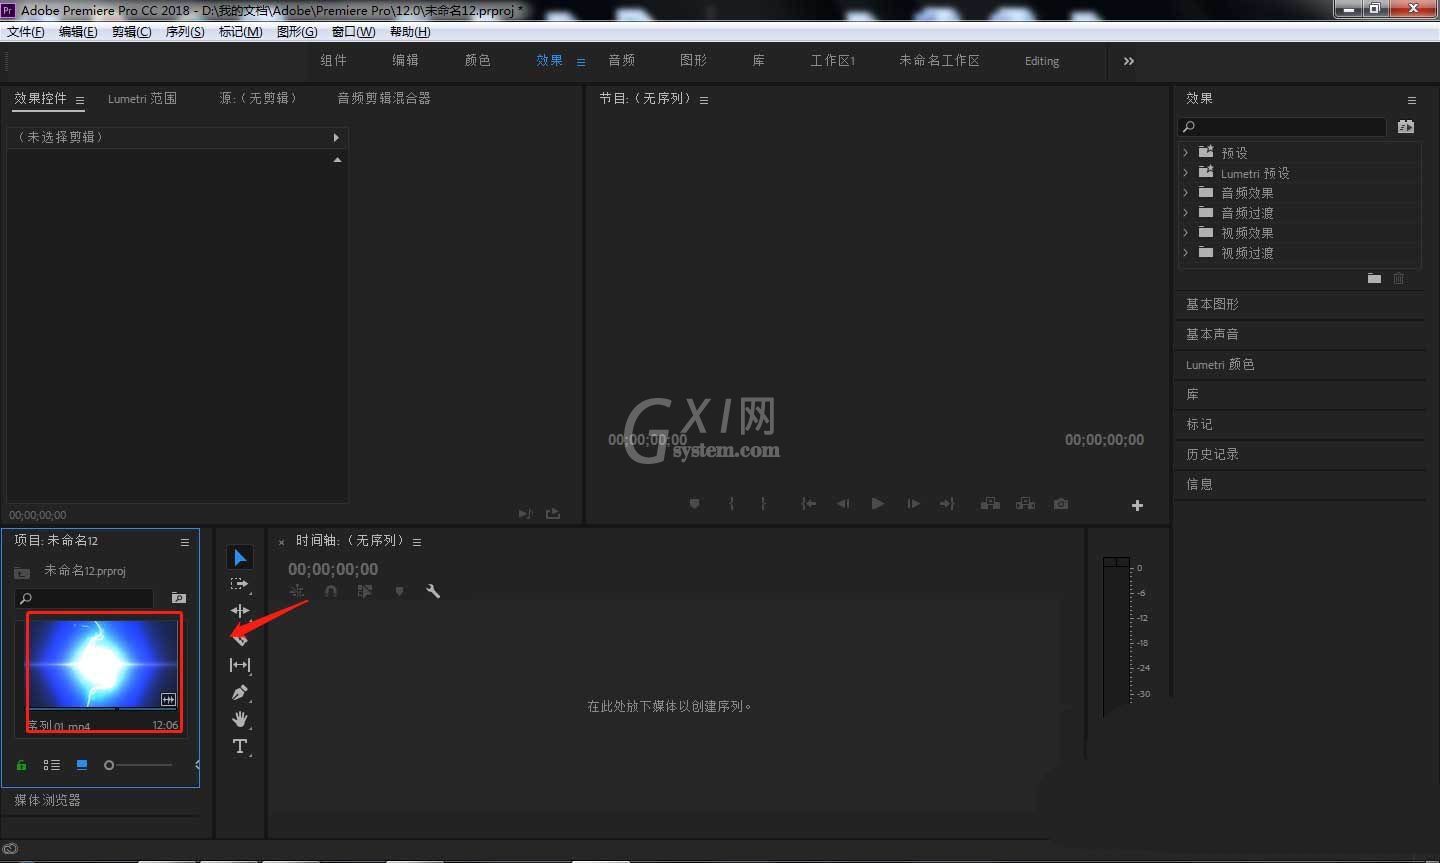The height and width of the screenshot is (863, 1440).
Task: Toggle timeline add marker button
Action: coord(399,591)
